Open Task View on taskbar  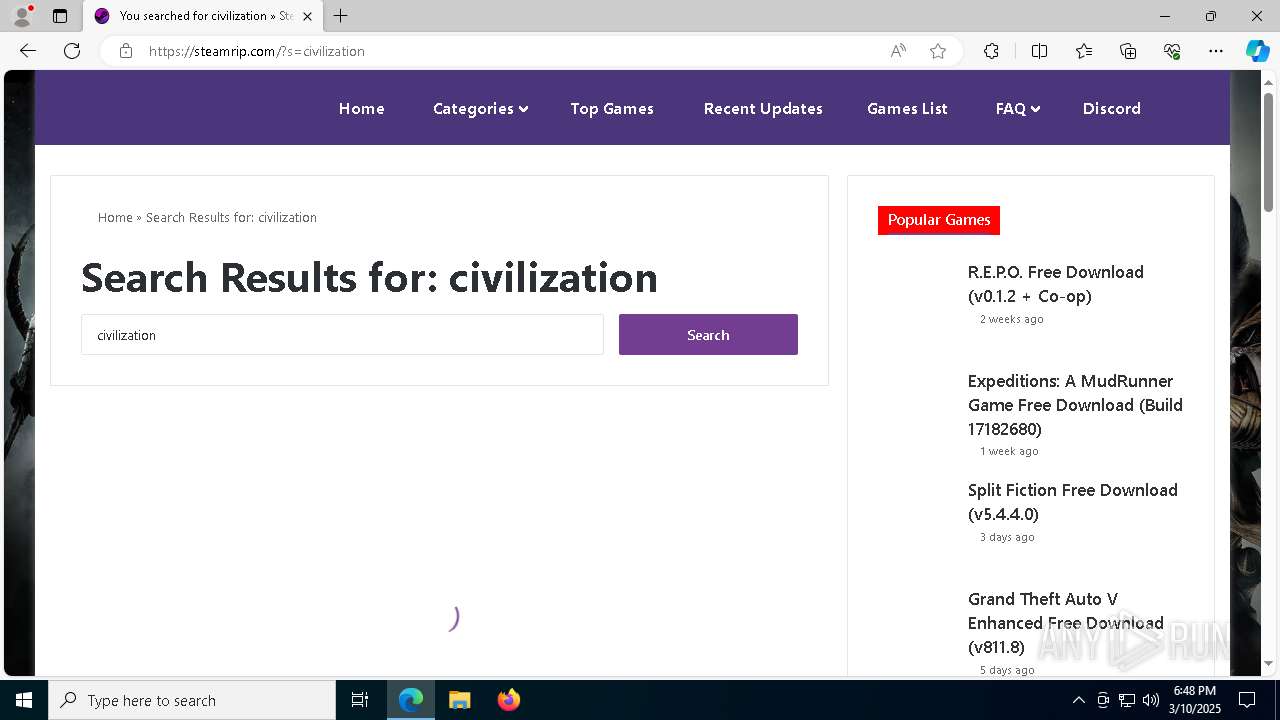(360, 700)
